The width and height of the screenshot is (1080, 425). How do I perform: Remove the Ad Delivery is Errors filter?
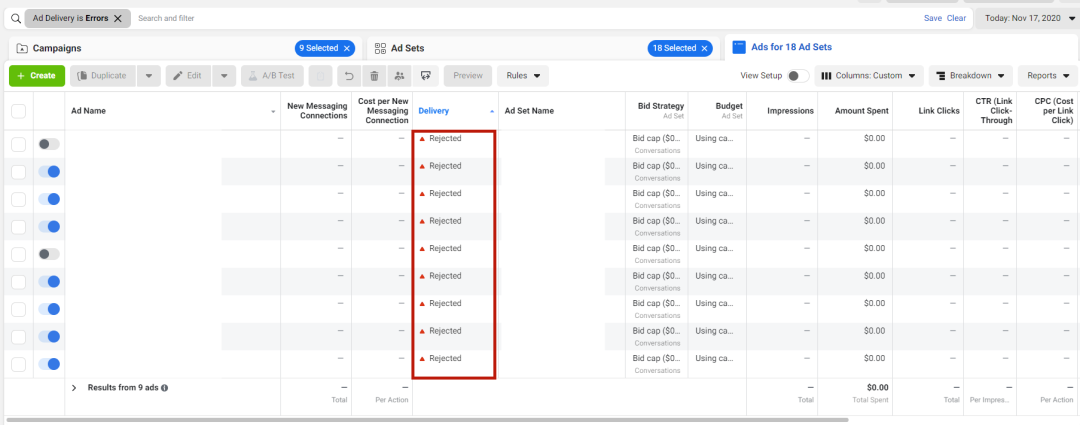click(x=118, y=18)
